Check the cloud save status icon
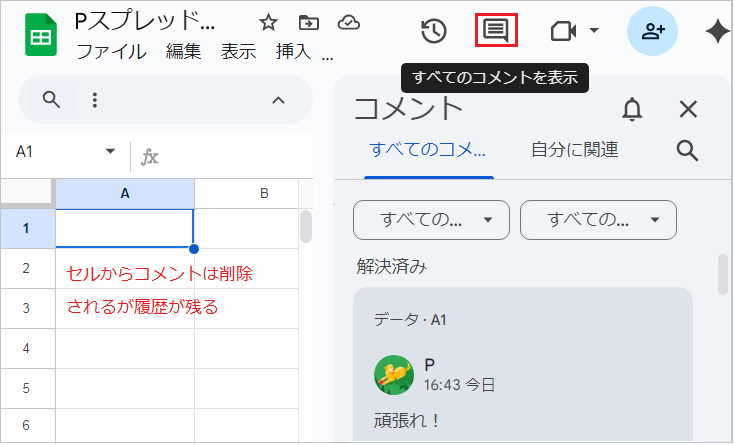The height and width of the screenshot is (445, 735). (x=348, y=23)
